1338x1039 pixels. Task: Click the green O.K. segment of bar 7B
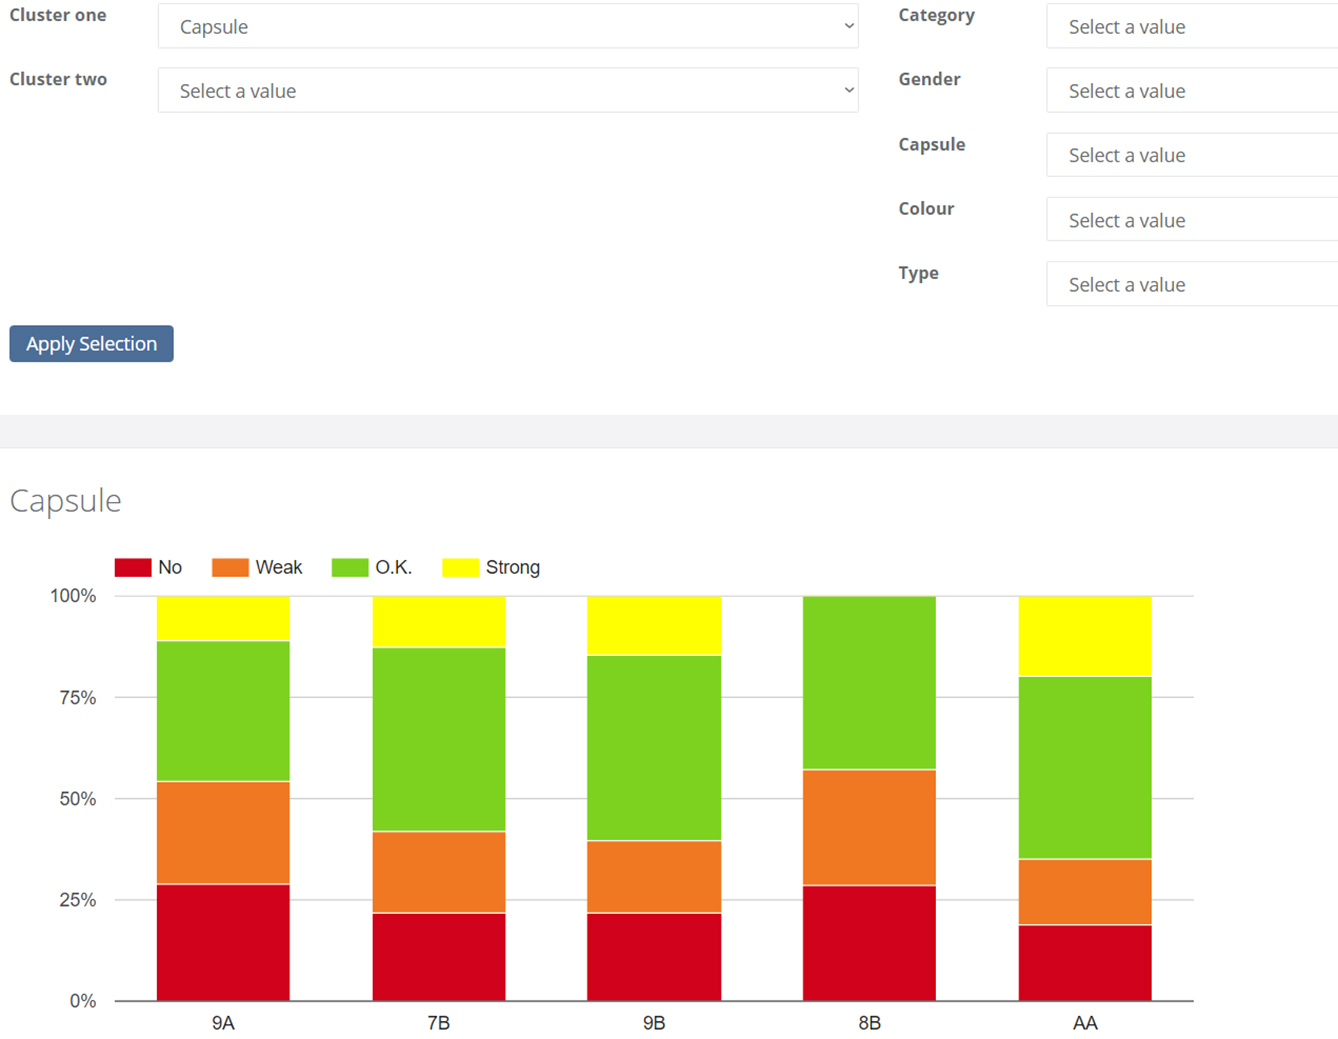click(x=439, y=740)
